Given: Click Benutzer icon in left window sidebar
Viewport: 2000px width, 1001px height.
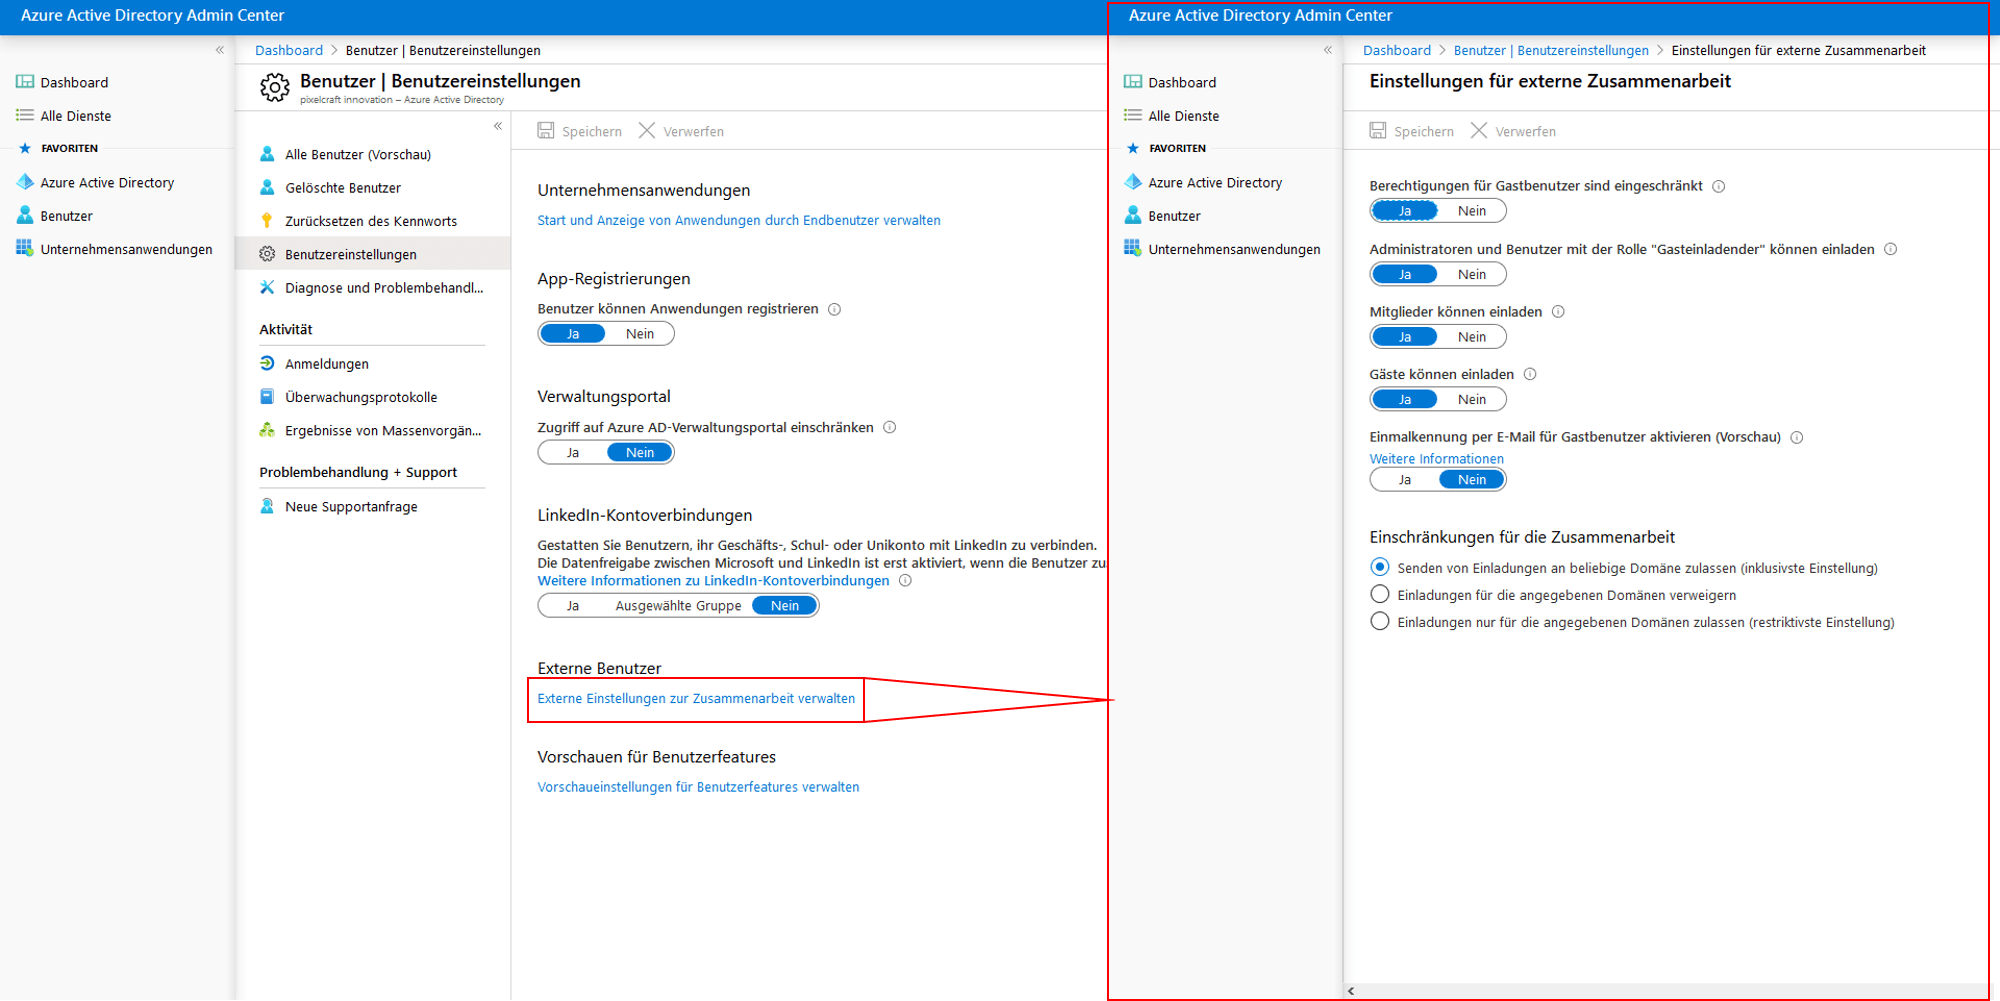Looking at the screenshot, I should coord(25,215).
